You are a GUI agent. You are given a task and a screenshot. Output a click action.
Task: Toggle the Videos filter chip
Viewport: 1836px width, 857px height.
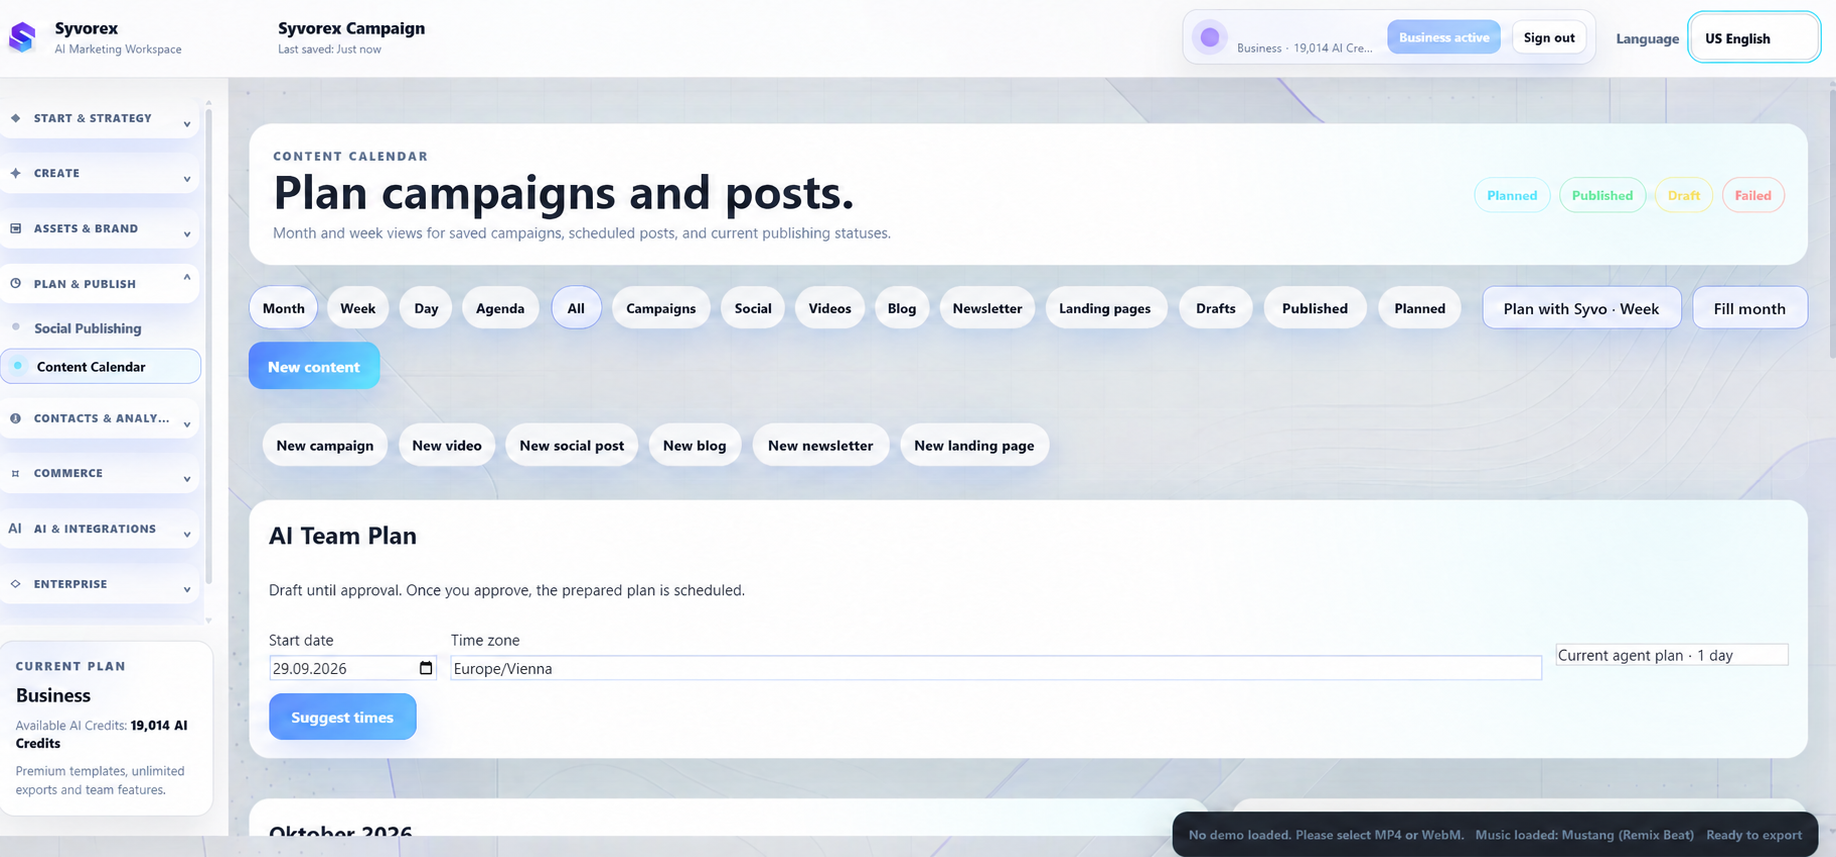pos(830,308)
